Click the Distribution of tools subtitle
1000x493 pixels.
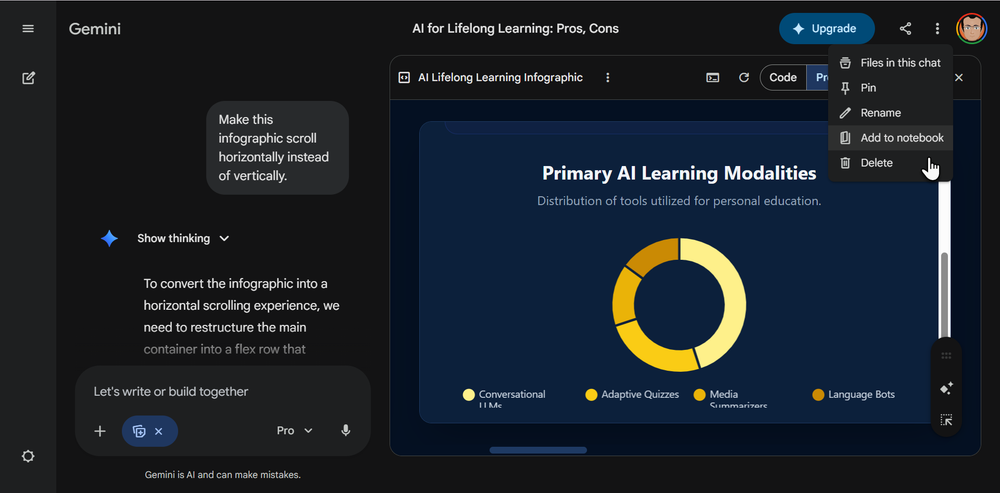pyautogui.click(x=679, y=201)
